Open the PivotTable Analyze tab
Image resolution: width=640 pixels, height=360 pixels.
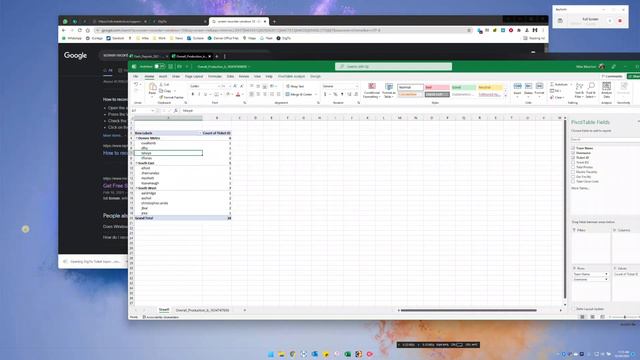click(291, 76)
